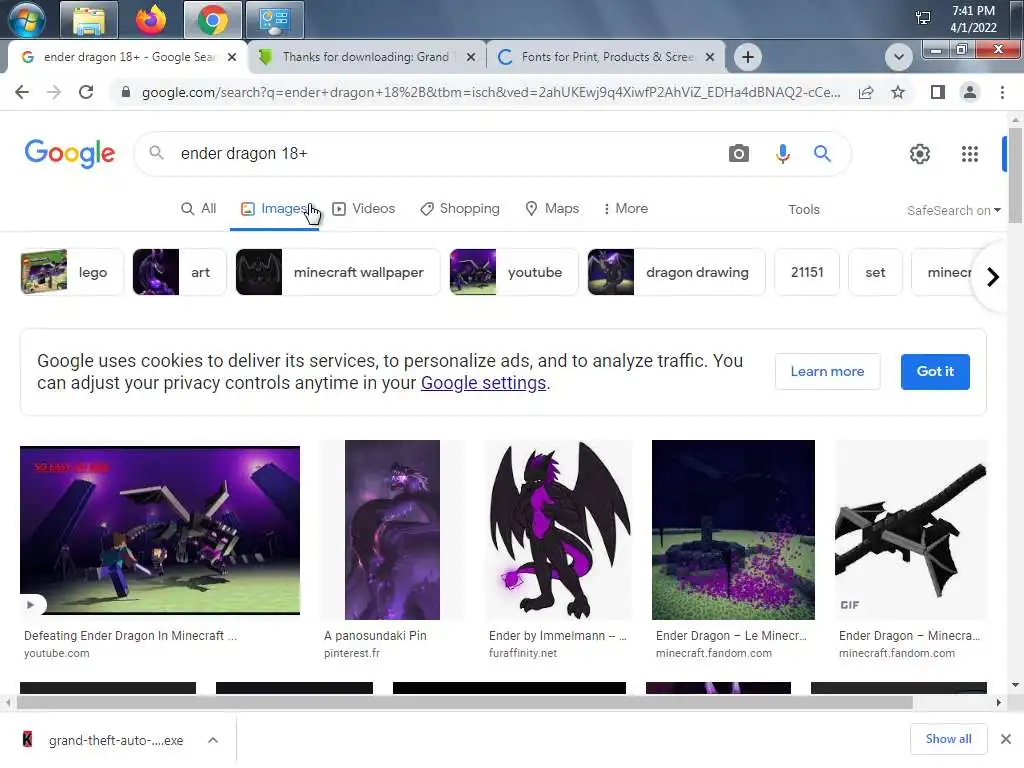Open the Shopping results tab
Image resolution: width=1024 pixels, height=768 pixels.
460,208
